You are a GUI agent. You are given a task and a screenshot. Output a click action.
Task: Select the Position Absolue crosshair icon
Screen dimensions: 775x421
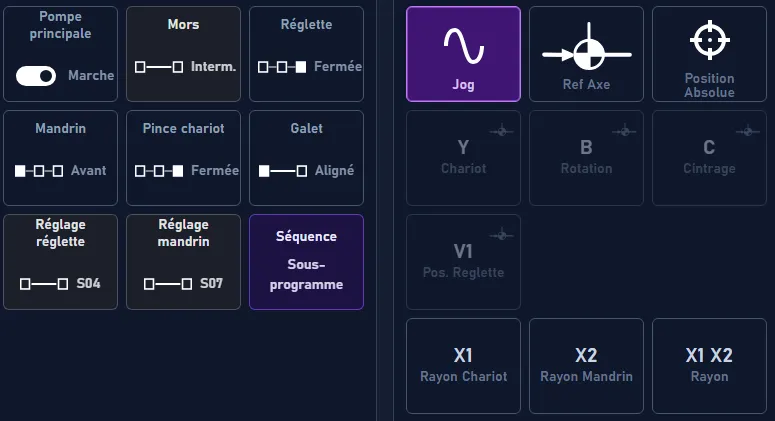click(x=710, y=40)
